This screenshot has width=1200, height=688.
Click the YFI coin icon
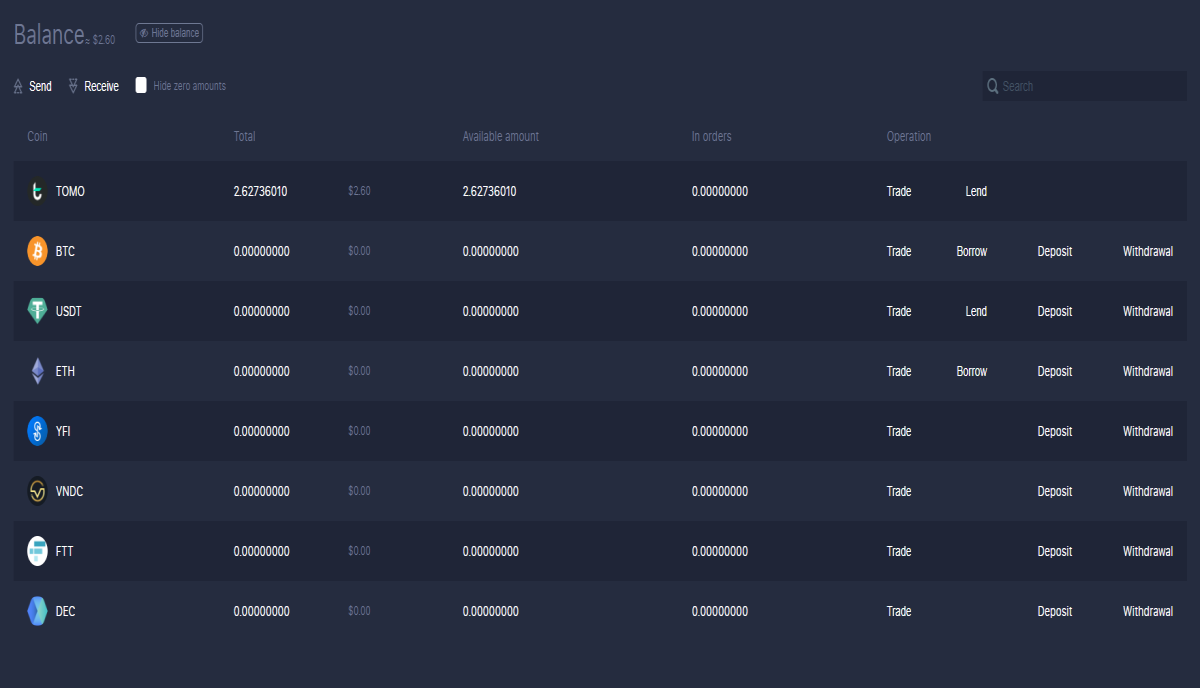pyautogui.click(x=37, y=431)
